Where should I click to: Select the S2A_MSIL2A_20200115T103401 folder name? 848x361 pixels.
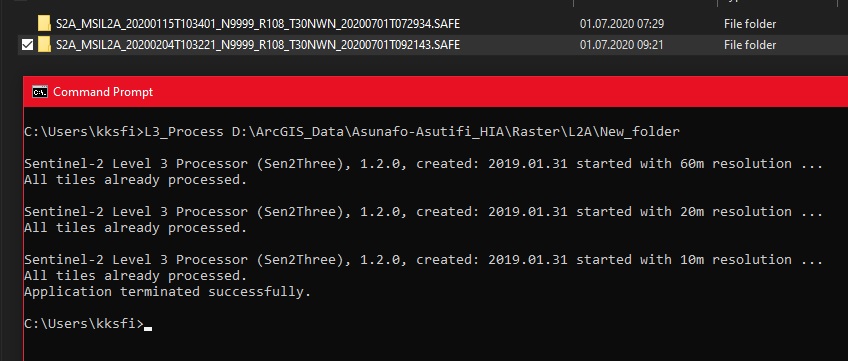pyautogui.click(x=258, y=24)
